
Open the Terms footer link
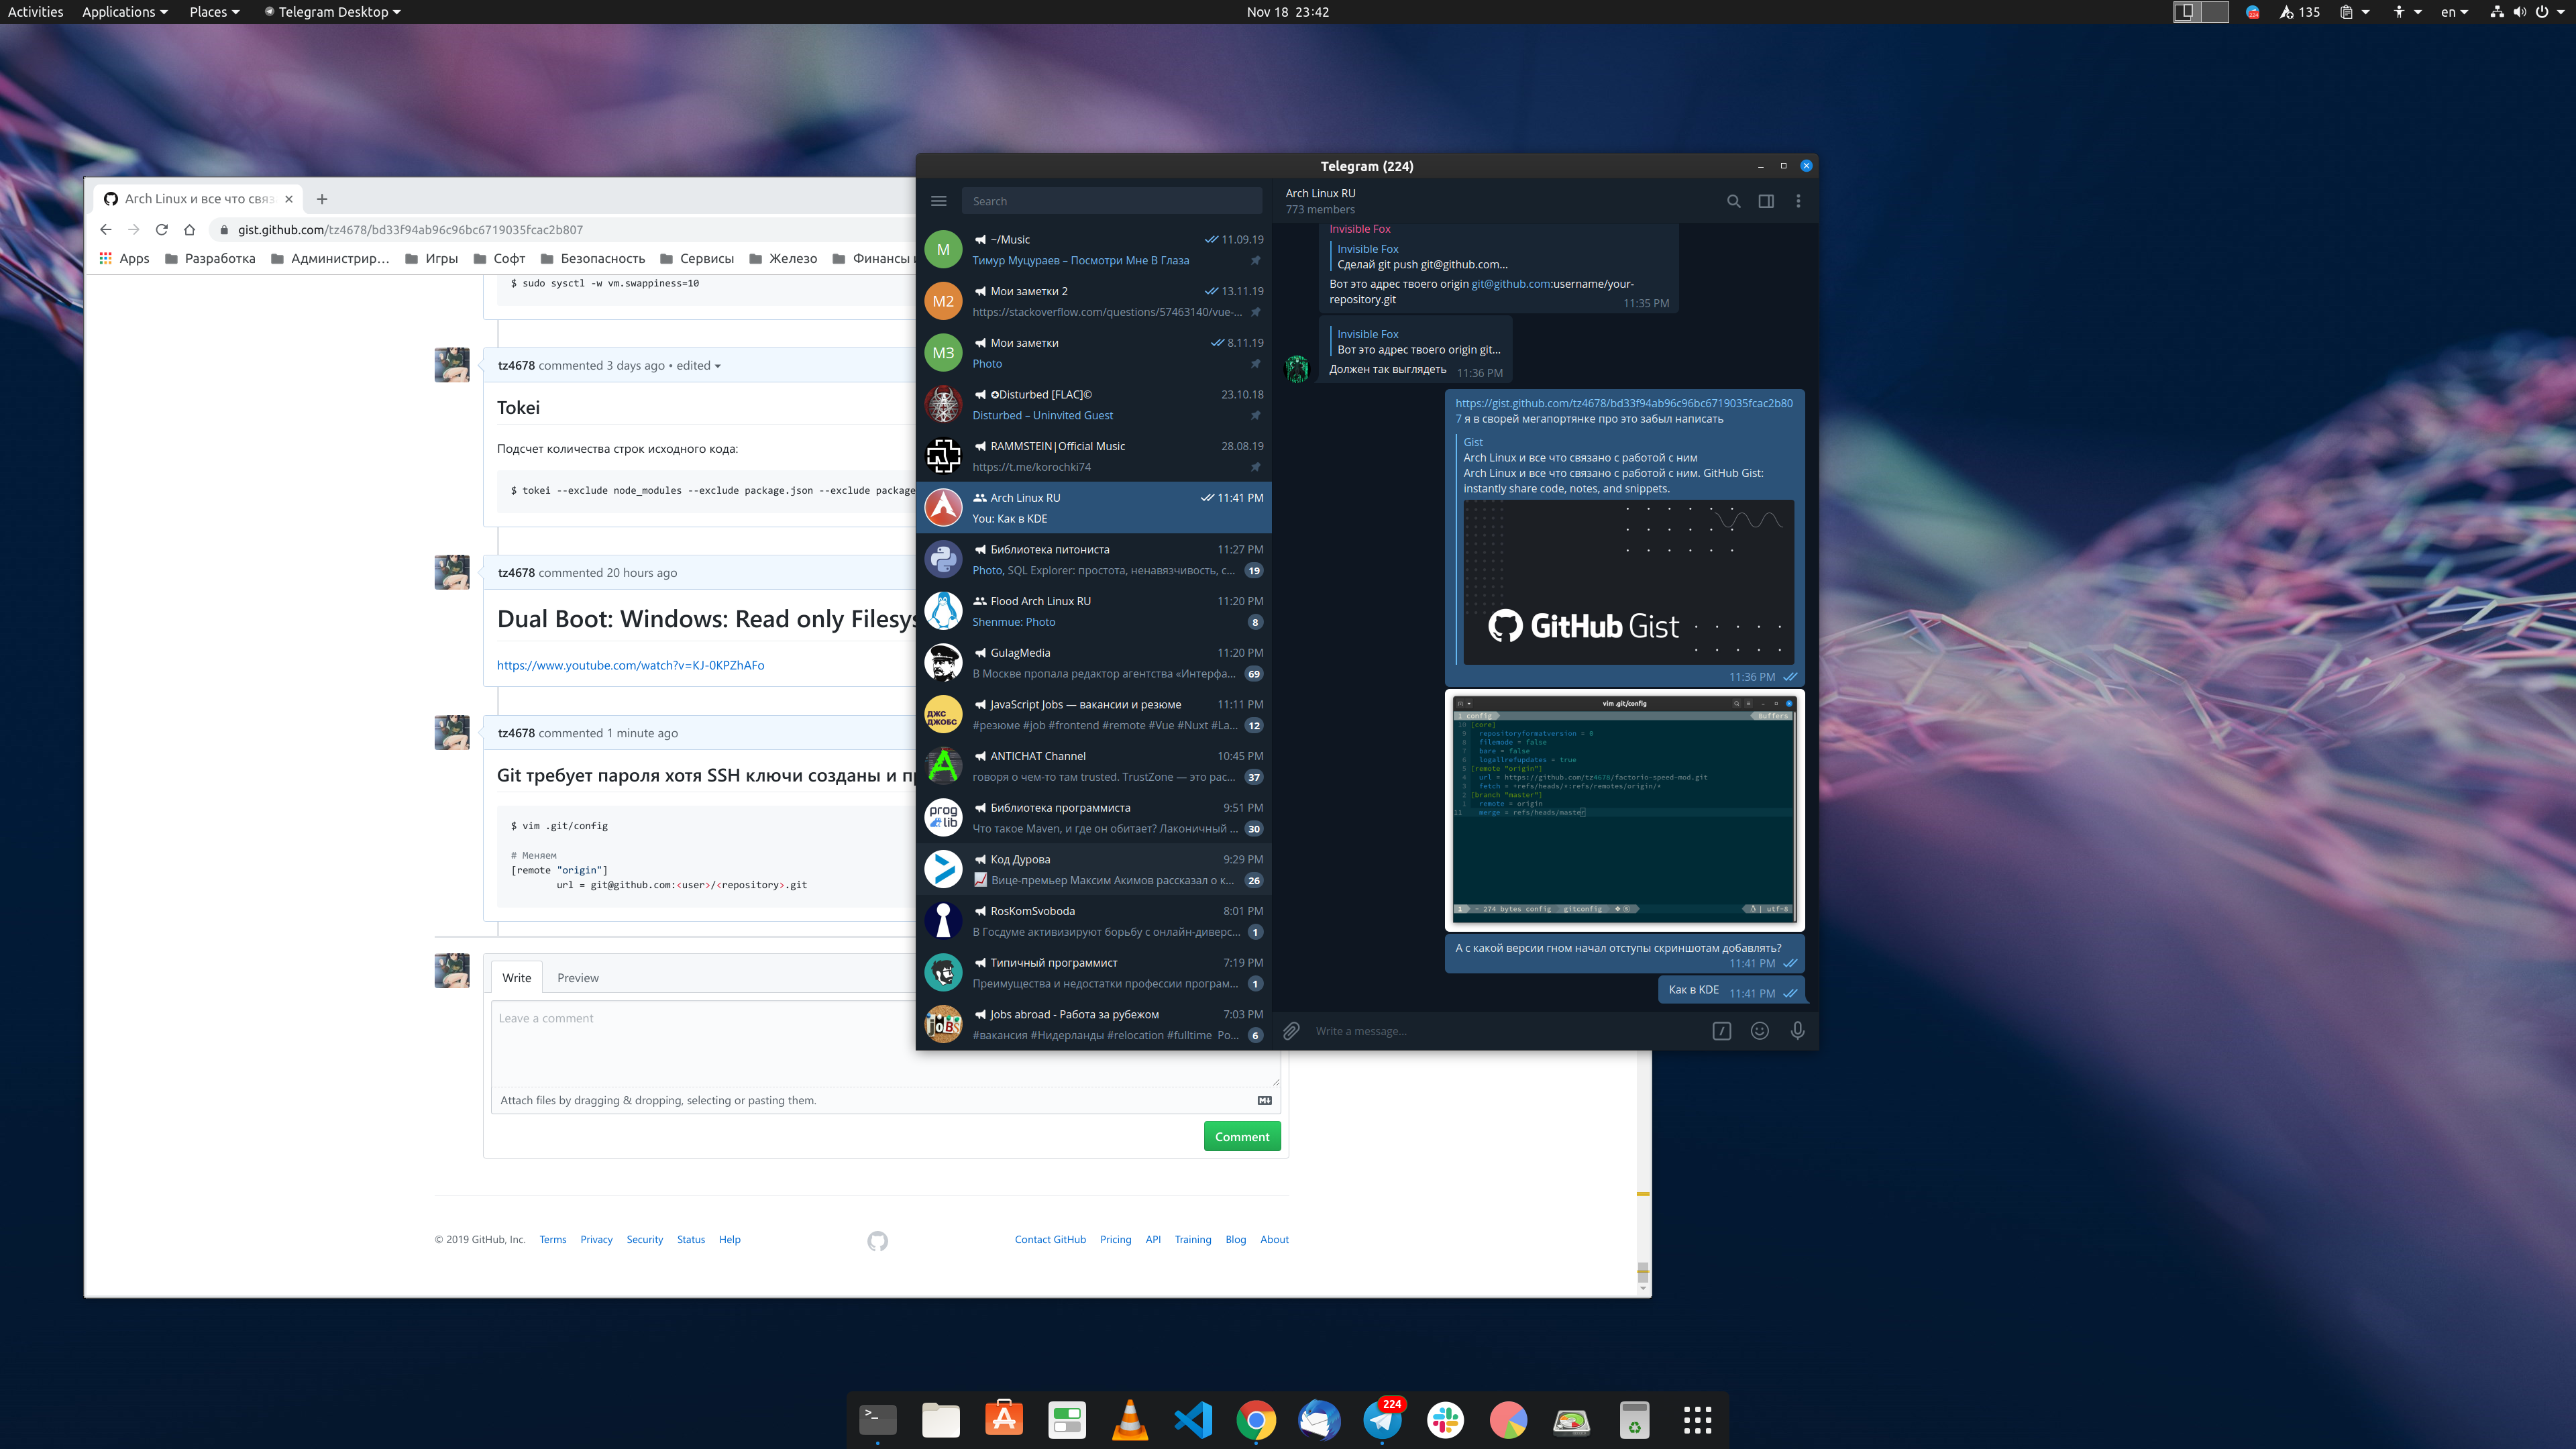(x=553, y=1240)
